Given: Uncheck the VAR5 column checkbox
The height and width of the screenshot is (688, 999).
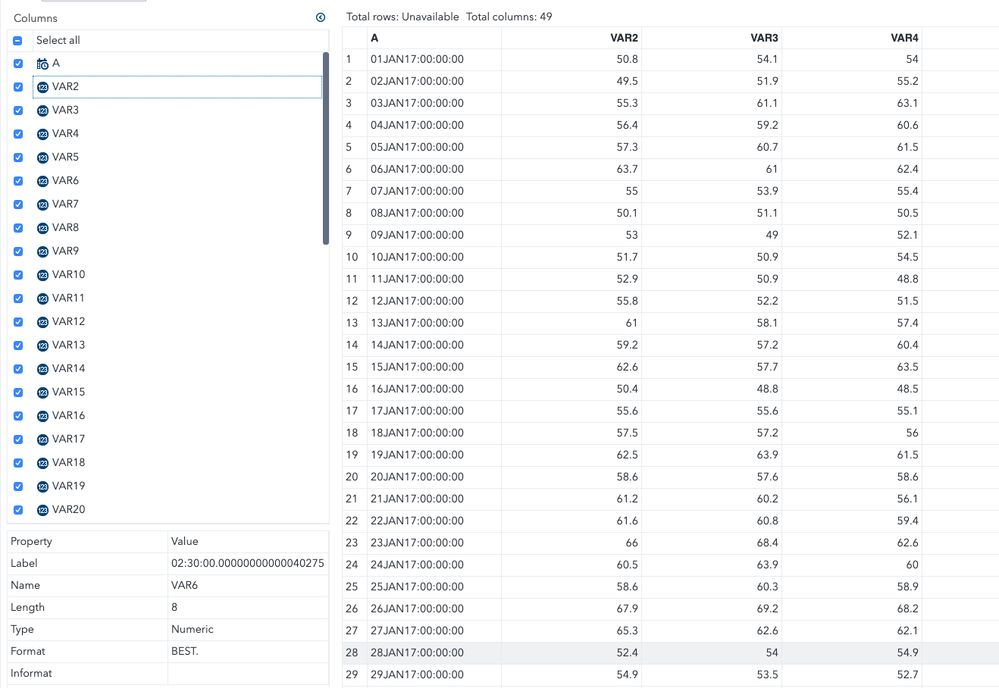Looking at the screenshot, I should pos(18,158).
